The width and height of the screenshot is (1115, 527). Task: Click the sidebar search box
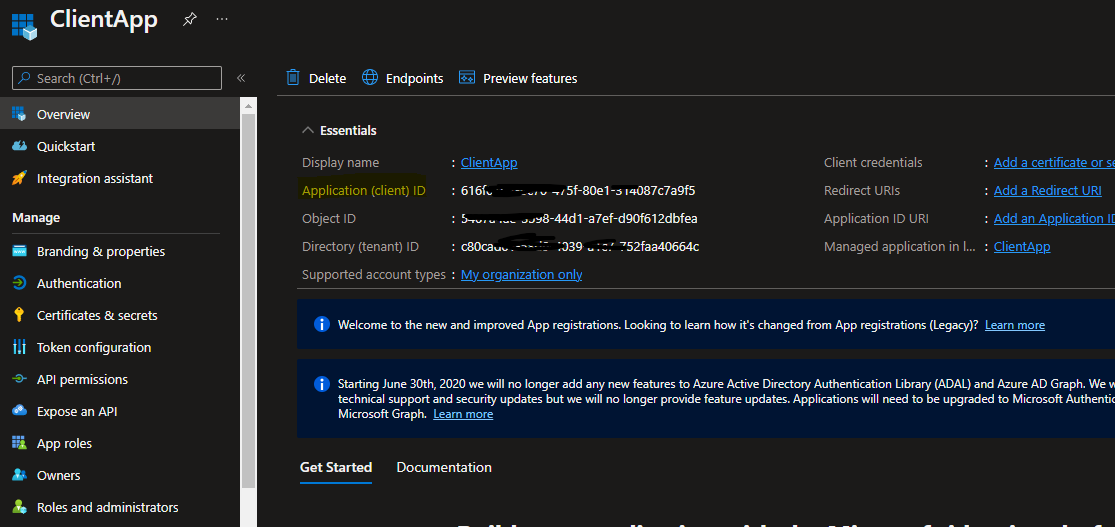[x=117, y=78]
